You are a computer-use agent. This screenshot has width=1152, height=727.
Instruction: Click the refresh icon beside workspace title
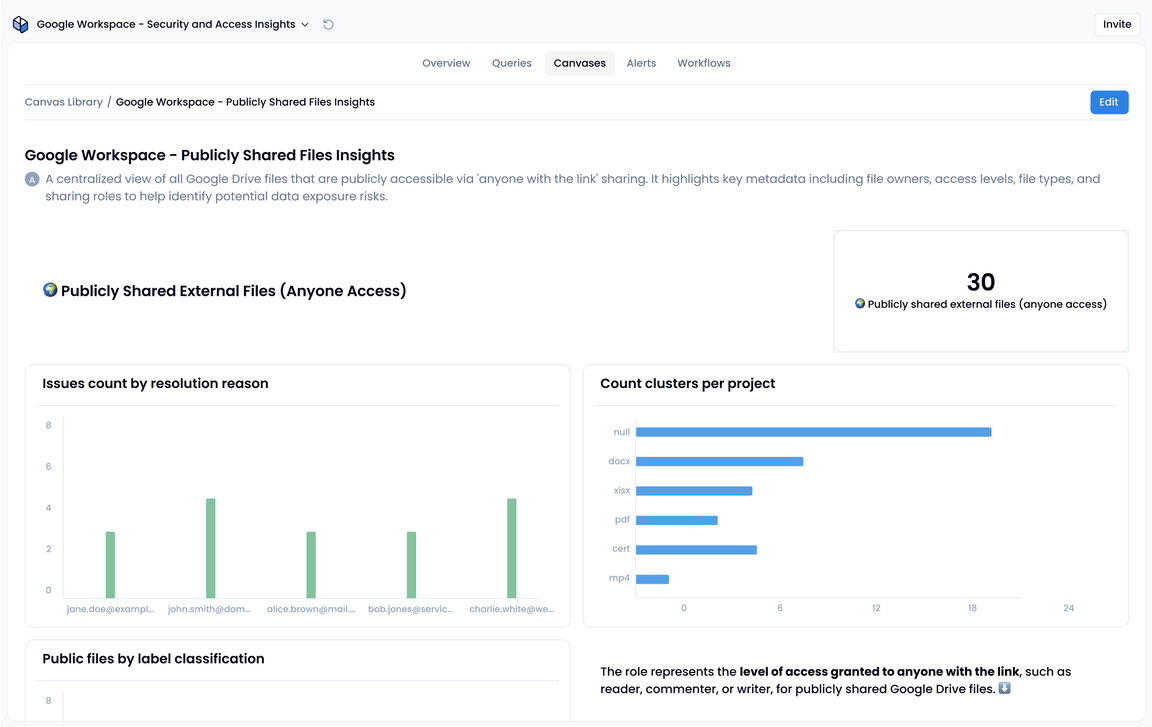328,24
